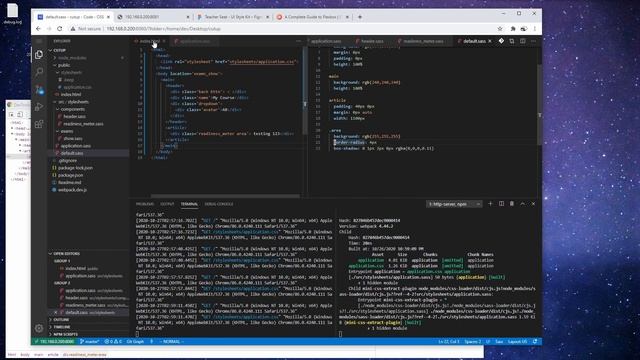Image resolution: width=640 pixels, height=360 pixels.
Task: Open Chrome extensions puzzle icon
Action: [513, 29]
